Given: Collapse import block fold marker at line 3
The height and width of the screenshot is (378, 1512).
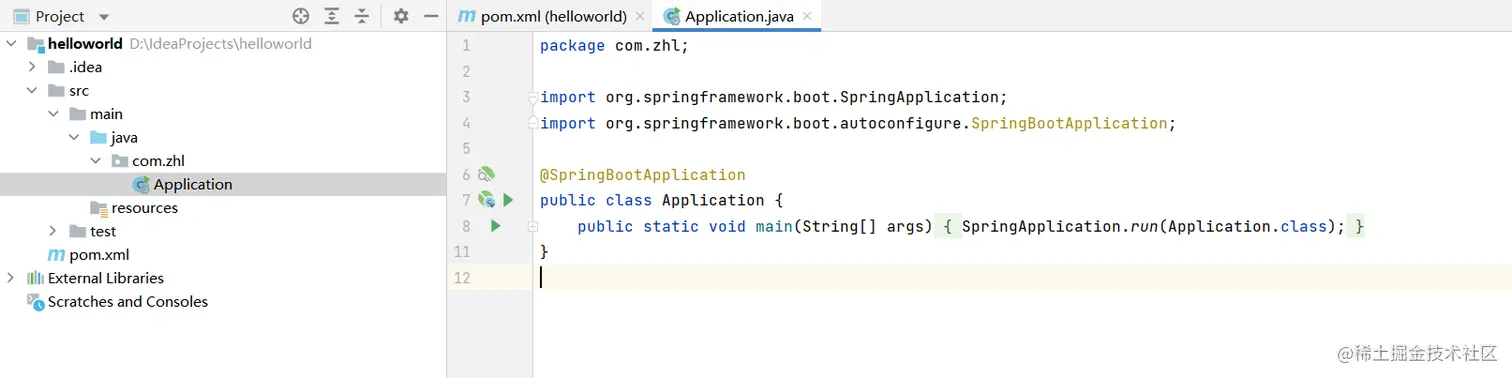Looking at the screenshot, I should [x=533, y=97].
